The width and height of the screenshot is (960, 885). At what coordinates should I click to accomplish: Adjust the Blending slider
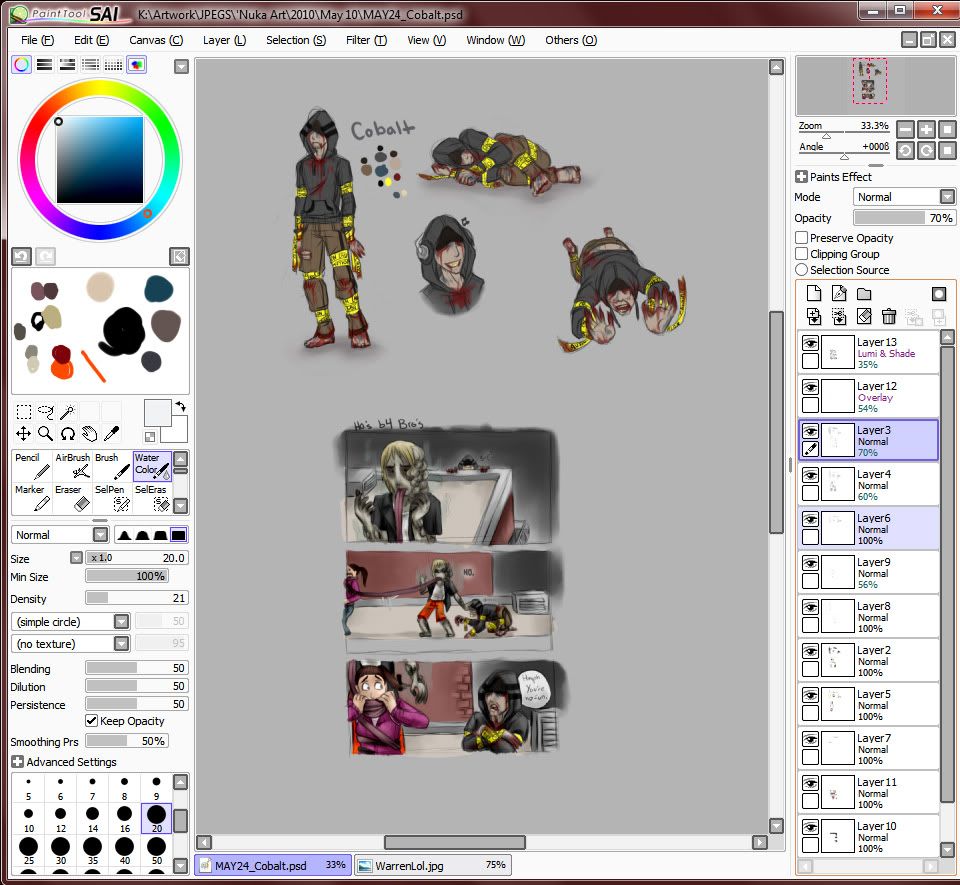click(x=136, y=668)
